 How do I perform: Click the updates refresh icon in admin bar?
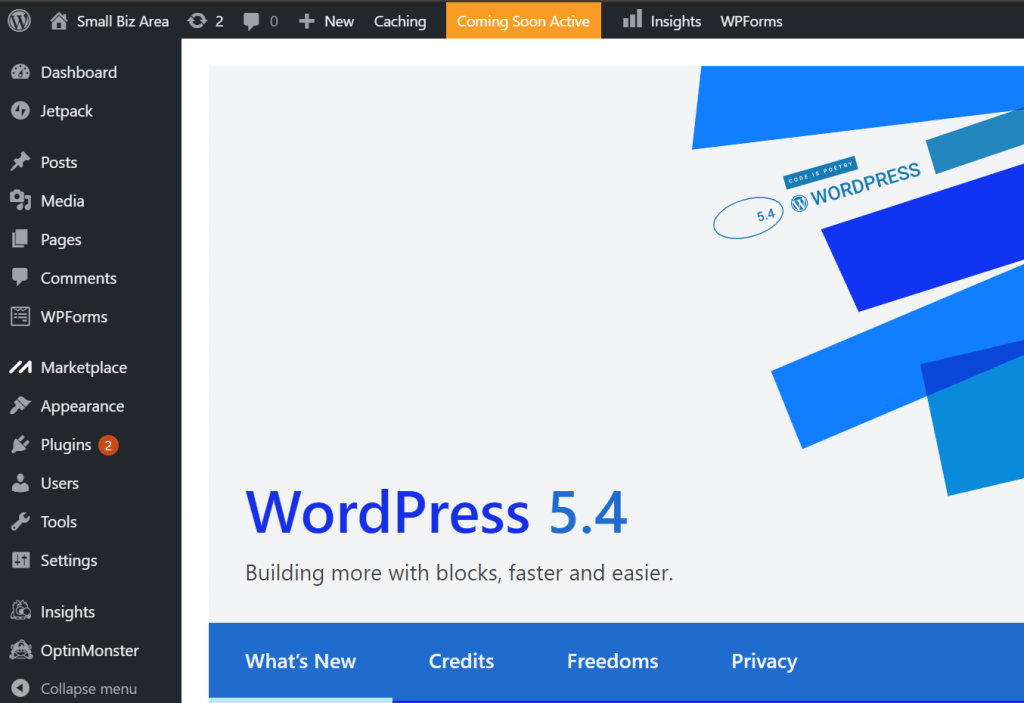tap(197, 21)
